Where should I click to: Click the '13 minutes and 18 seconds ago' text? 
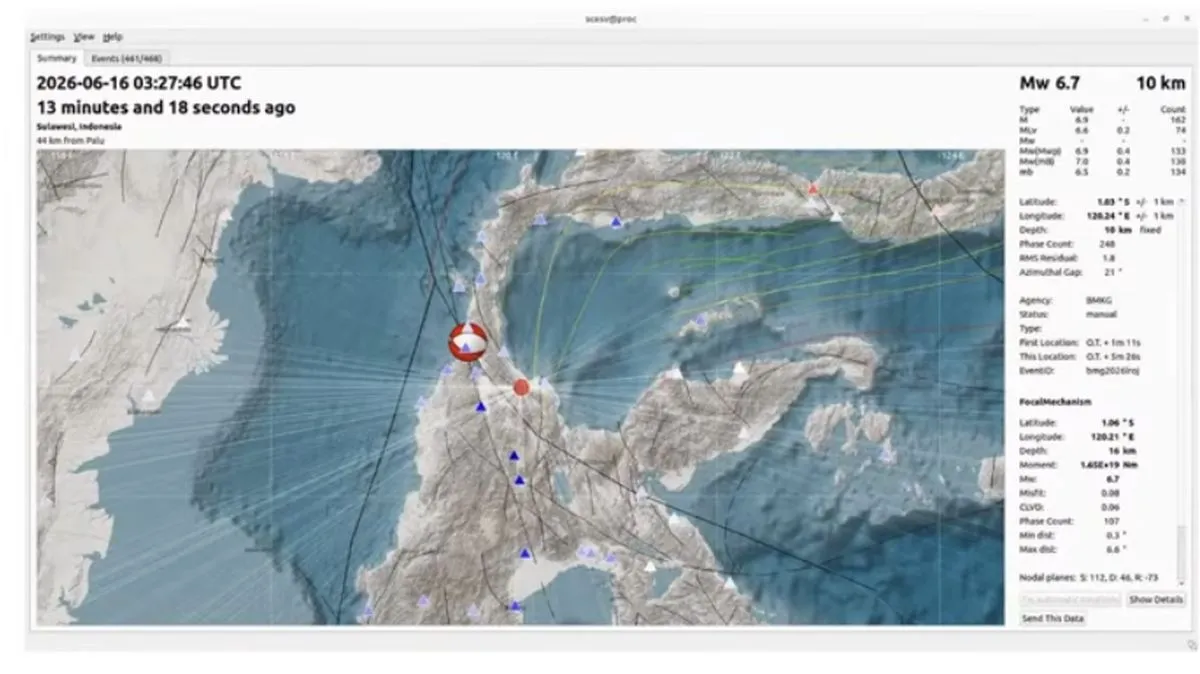166,107
